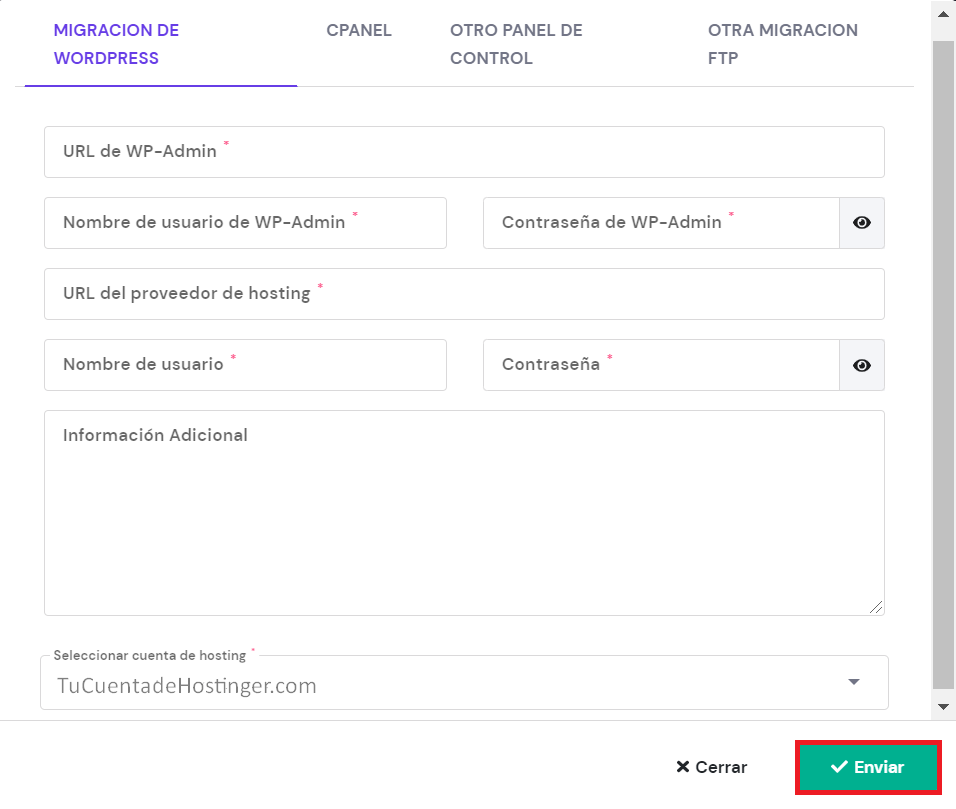The height and width of the screenshot is (809, 956).
Task: Click the textarea resize handle on Información Adicional
Action: [x=878, y=608]
